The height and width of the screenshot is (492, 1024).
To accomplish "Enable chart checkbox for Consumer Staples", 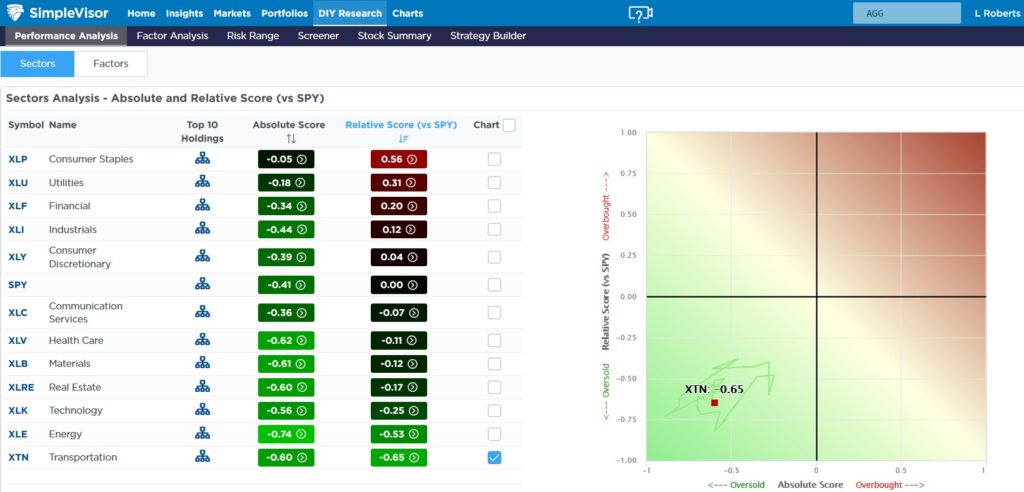I will 495,159.
